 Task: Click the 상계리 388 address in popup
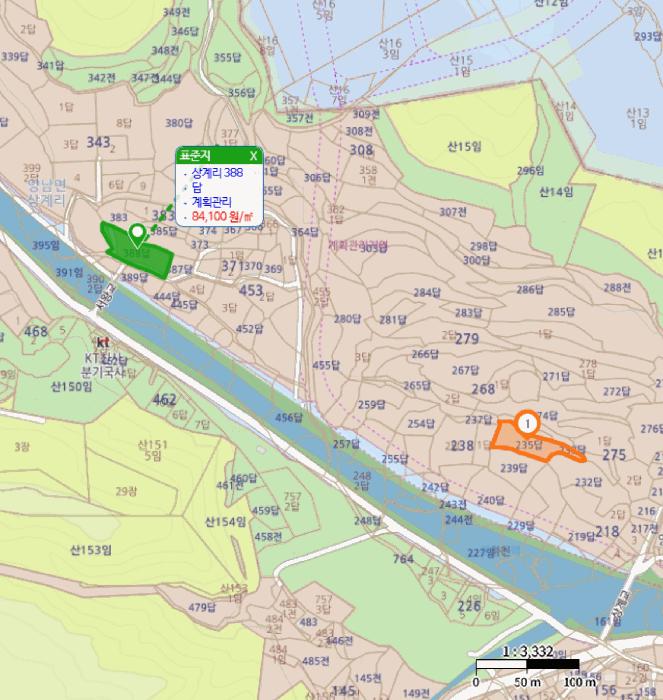click(x=217, y=173)
